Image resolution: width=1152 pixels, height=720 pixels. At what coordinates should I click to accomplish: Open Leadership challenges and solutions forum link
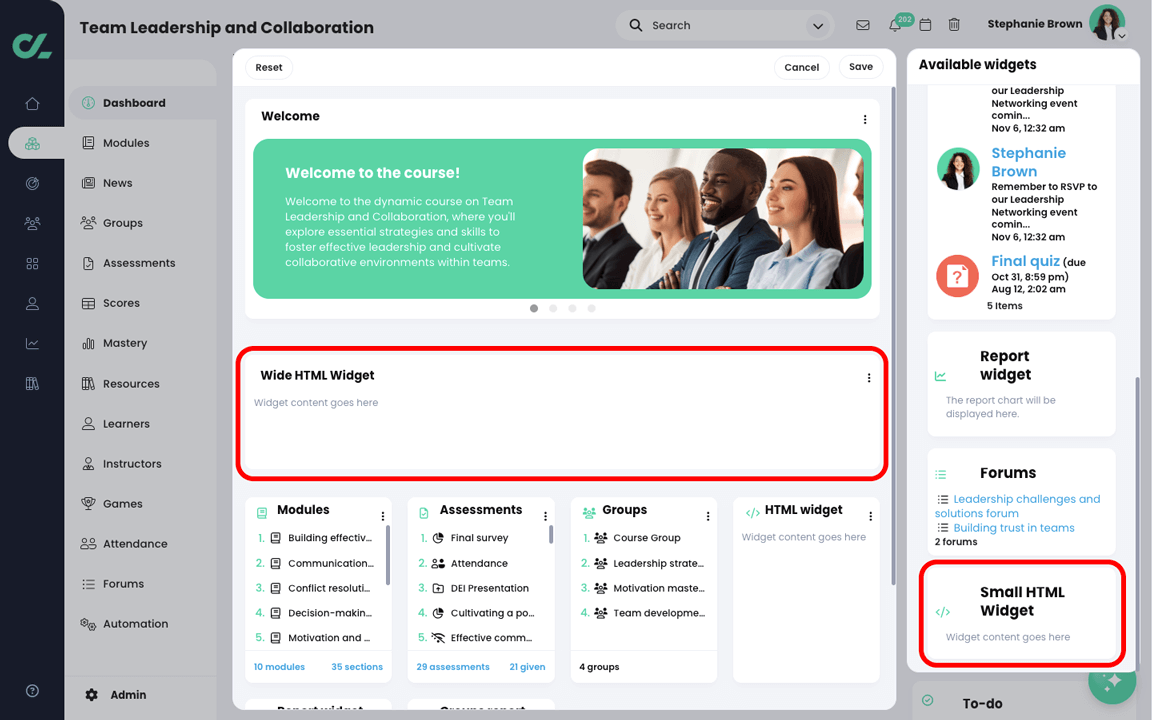tap(1018, 506)
